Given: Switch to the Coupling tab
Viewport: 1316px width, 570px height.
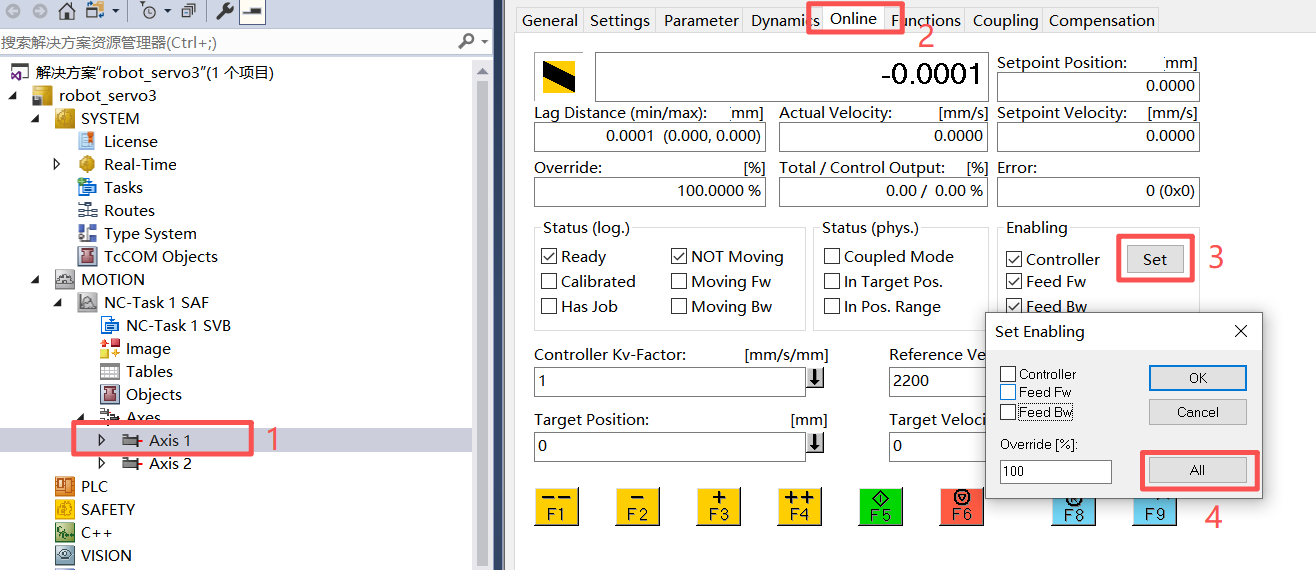Looking at the screenshot, I should click(x=1005, y=21).
